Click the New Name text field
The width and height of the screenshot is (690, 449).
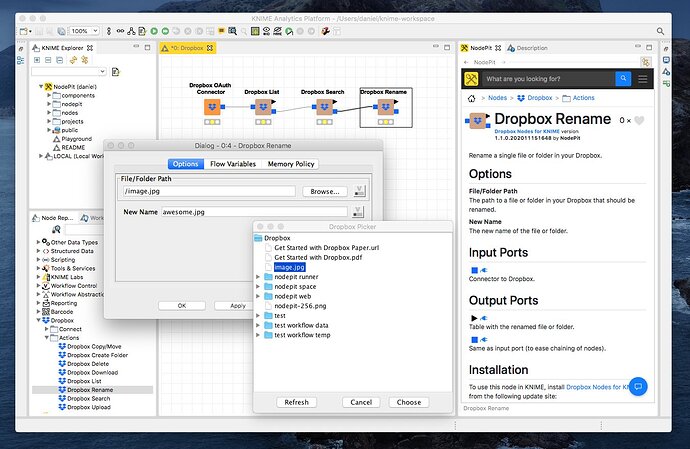point(254,212)
